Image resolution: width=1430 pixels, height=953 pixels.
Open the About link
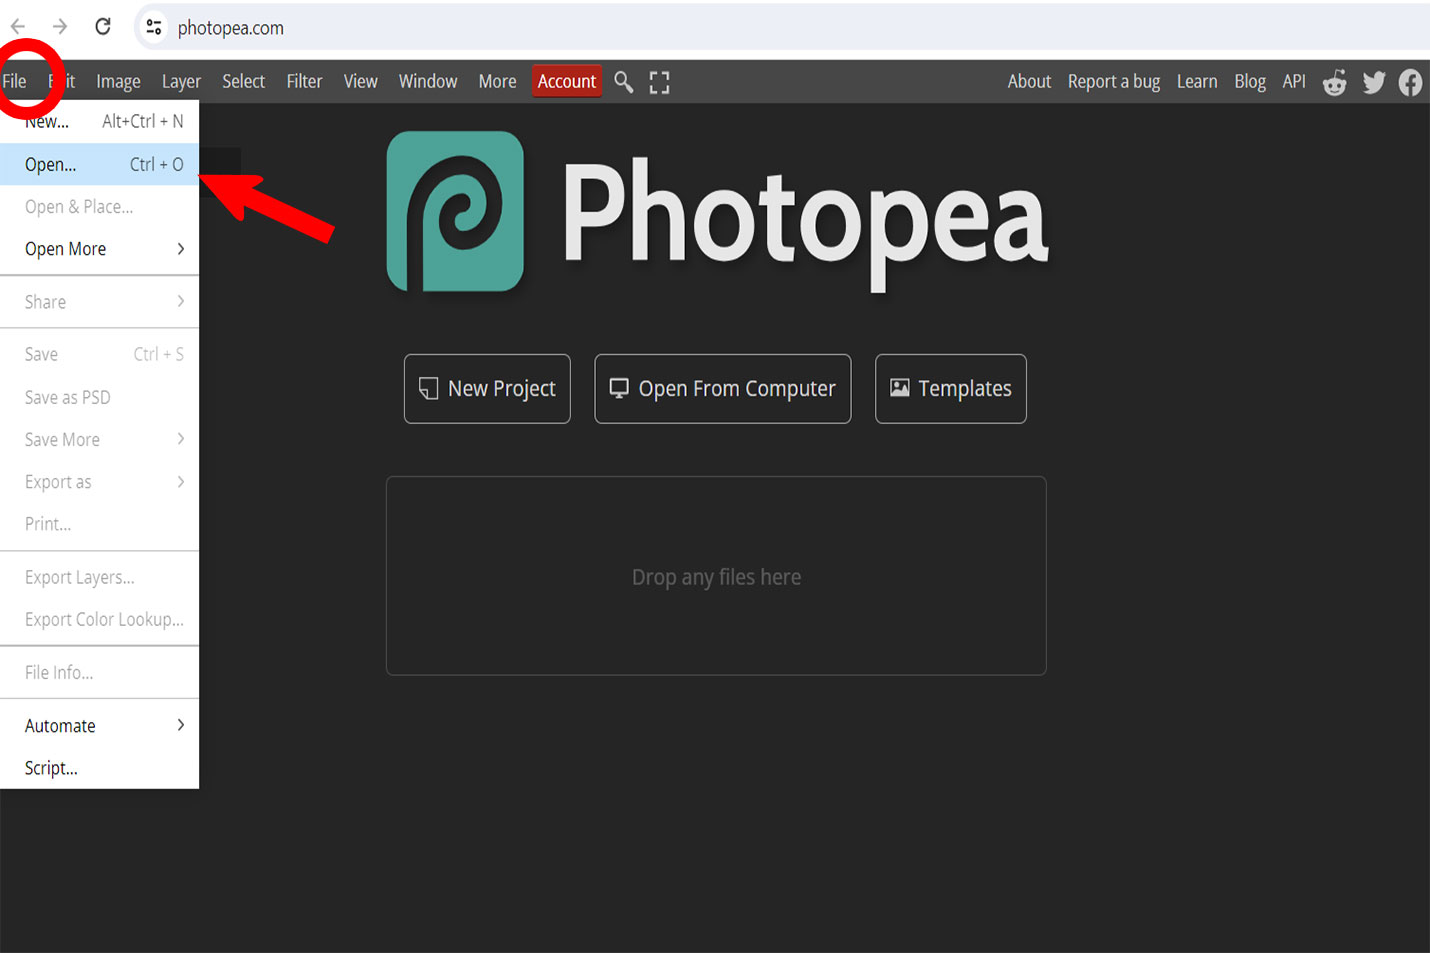coord(1029,82)
